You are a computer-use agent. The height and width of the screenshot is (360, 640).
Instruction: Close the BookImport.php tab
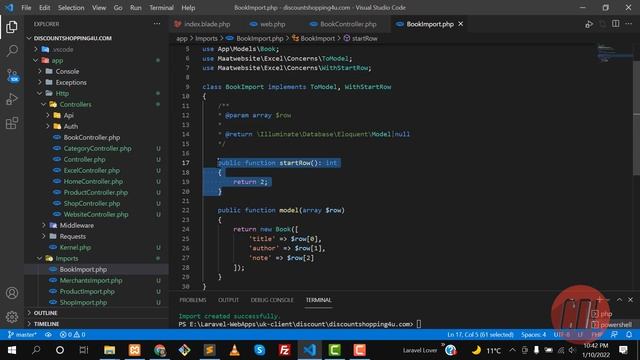(x=460, y=24)
